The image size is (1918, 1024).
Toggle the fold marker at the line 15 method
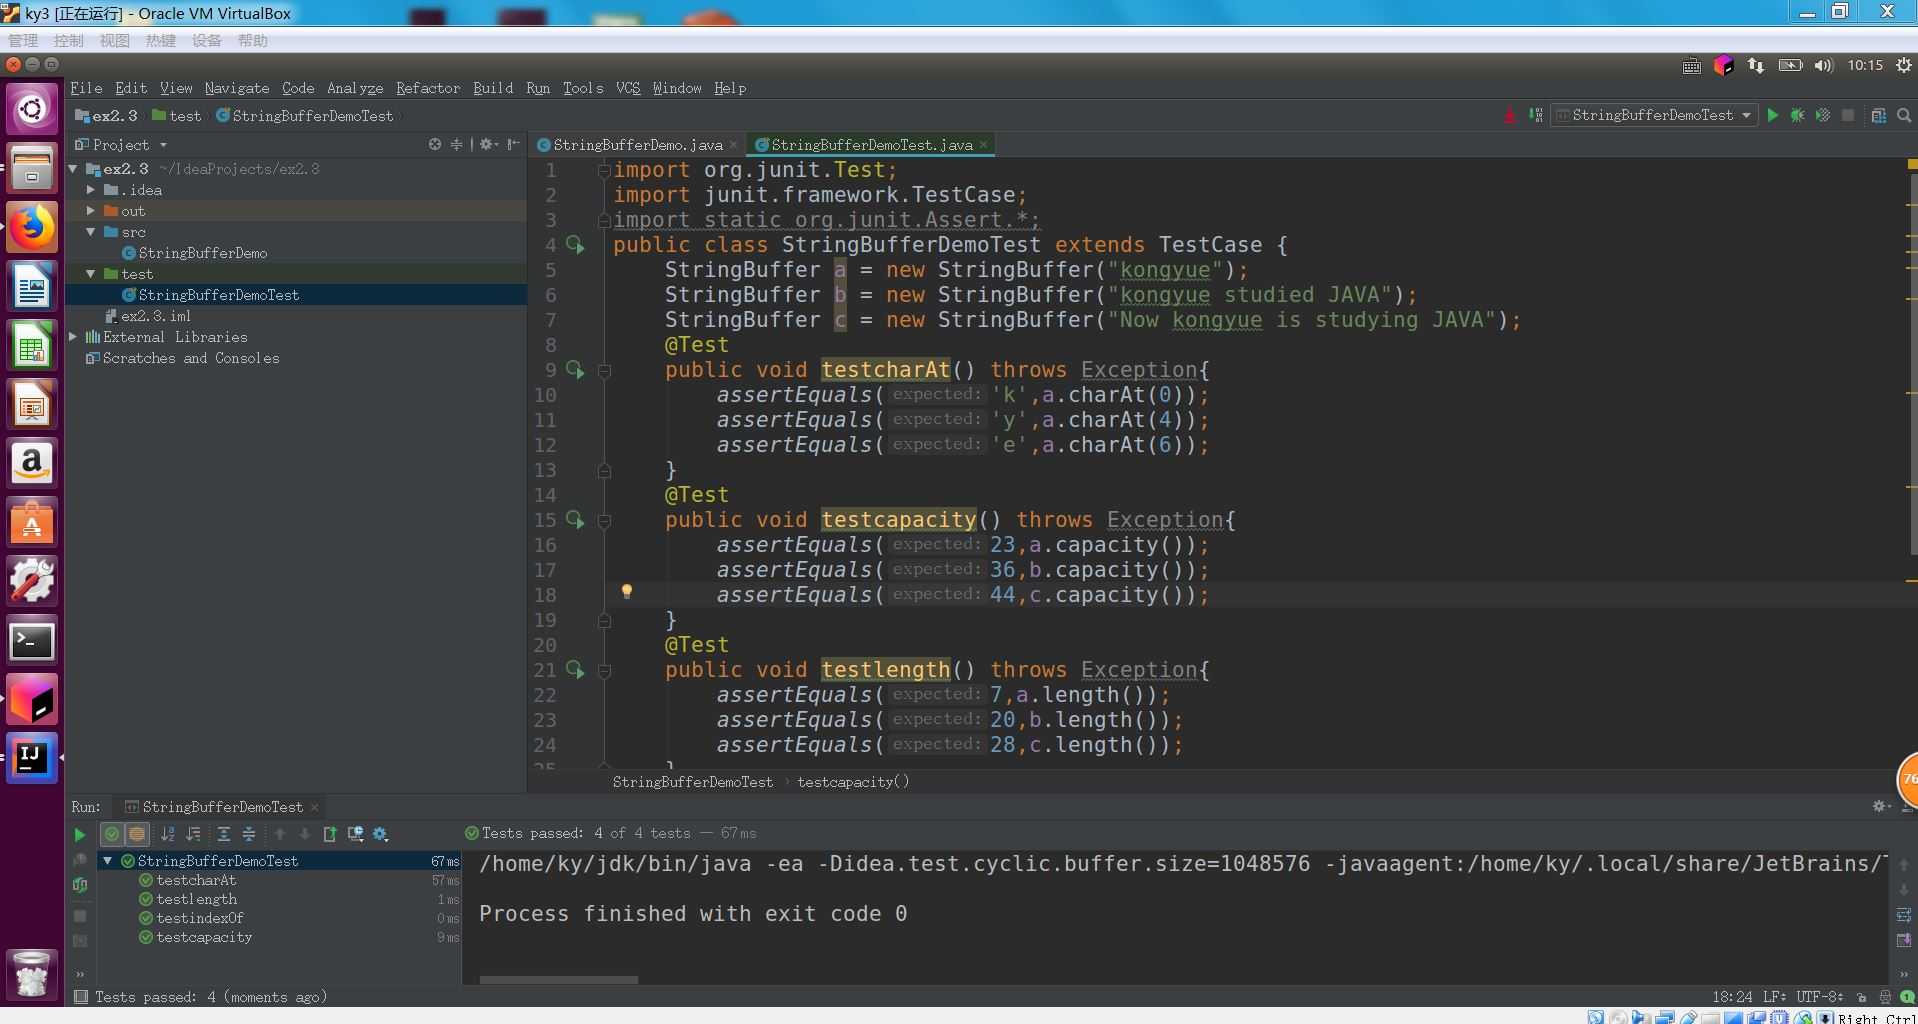[x=604, y=520]
